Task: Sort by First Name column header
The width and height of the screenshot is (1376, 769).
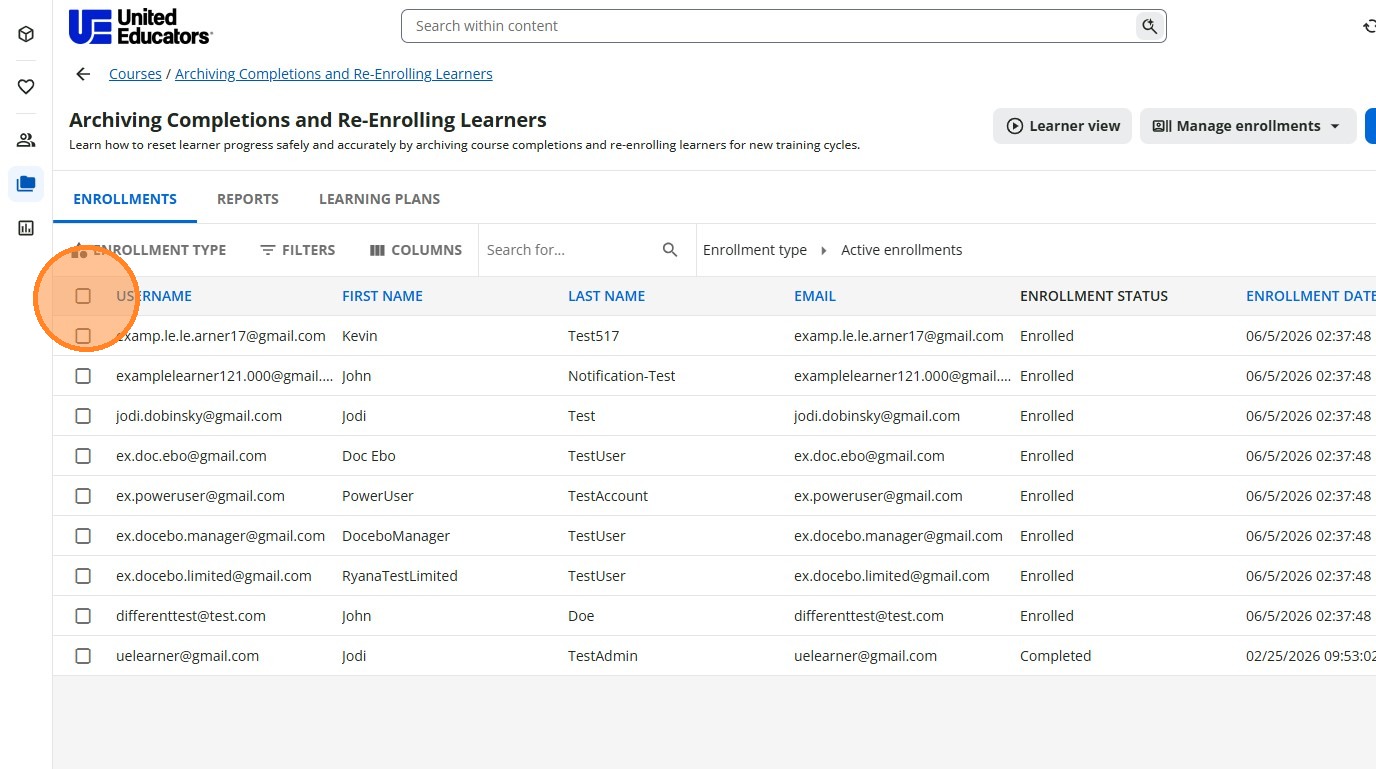Action: pyautogui.click(x=382, y=296)
